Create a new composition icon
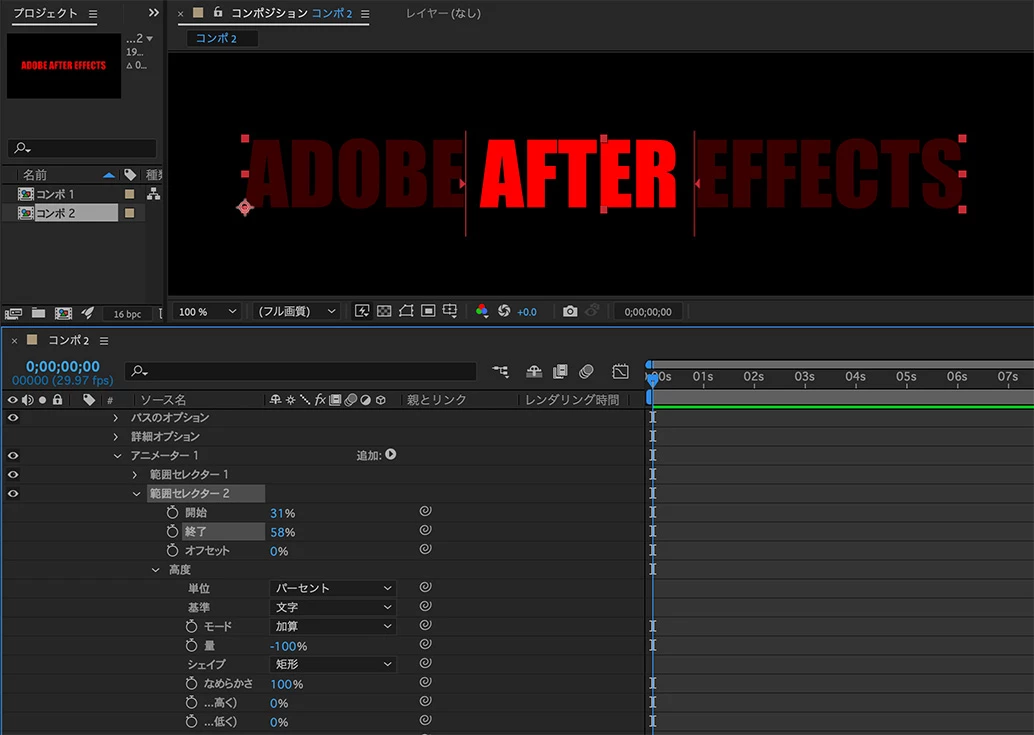 point(63,313)
